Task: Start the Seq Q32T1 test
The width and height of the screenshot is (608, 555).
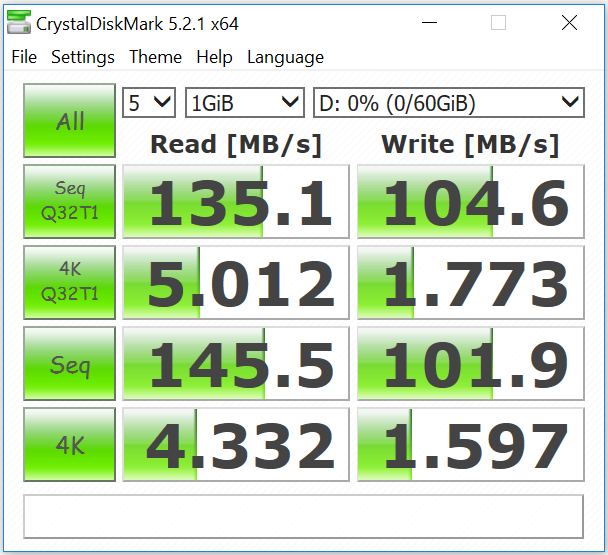Action: [70, 203]
